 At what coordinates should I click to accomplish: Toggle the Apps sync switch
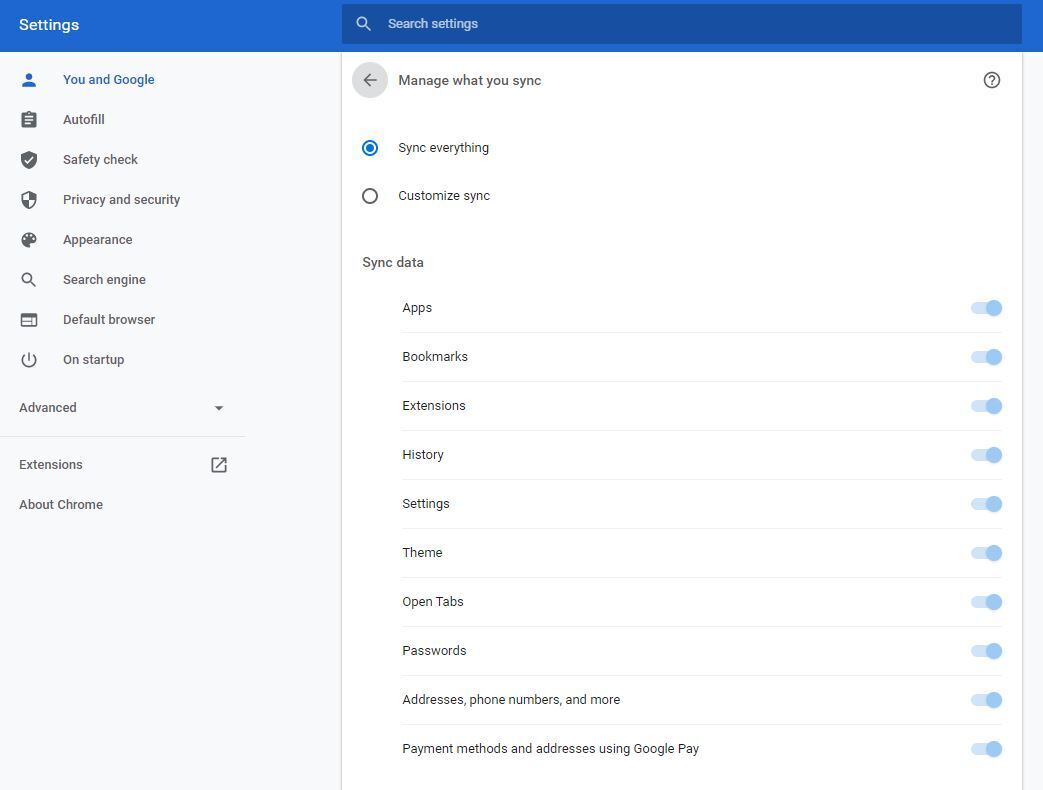click(986, 308)
